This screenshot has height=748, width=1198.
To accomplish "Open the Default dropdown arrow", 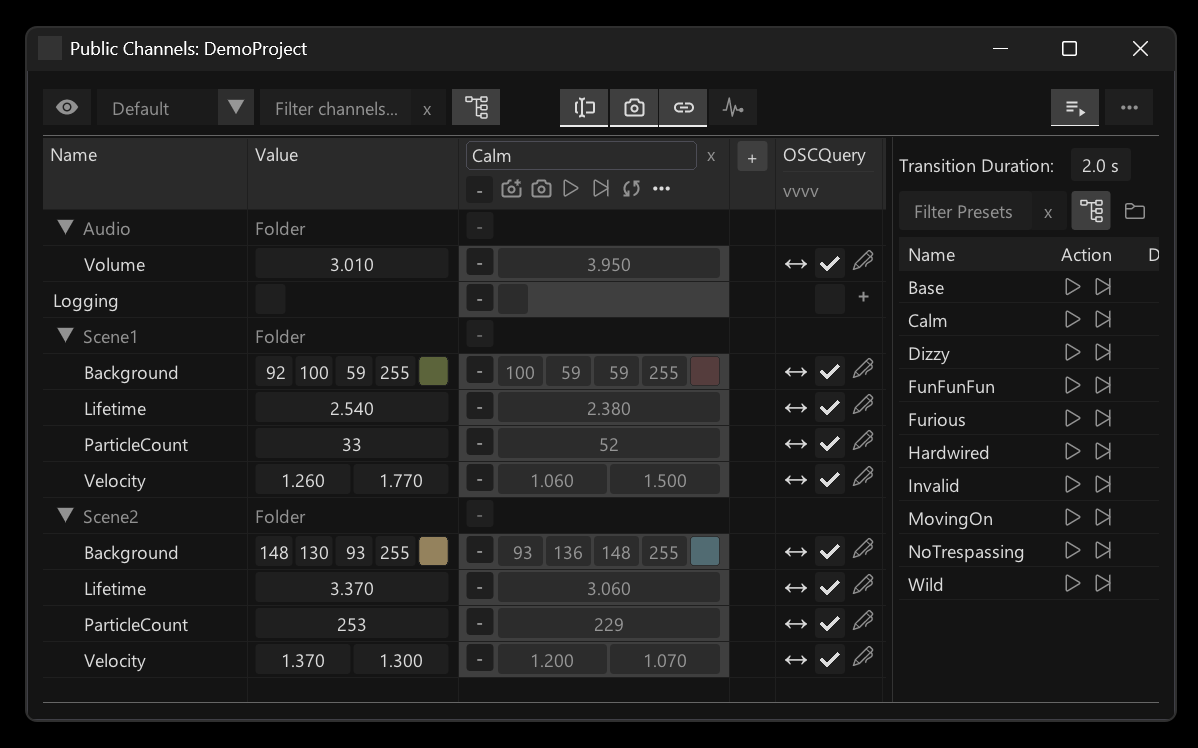I will [x=236, y=108].
